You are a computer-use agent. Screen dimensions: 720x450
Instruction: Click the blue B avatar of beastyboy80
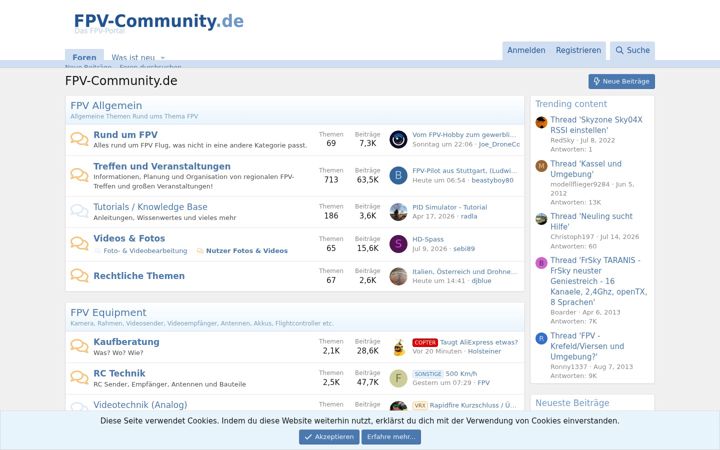[x=398, y=175]
